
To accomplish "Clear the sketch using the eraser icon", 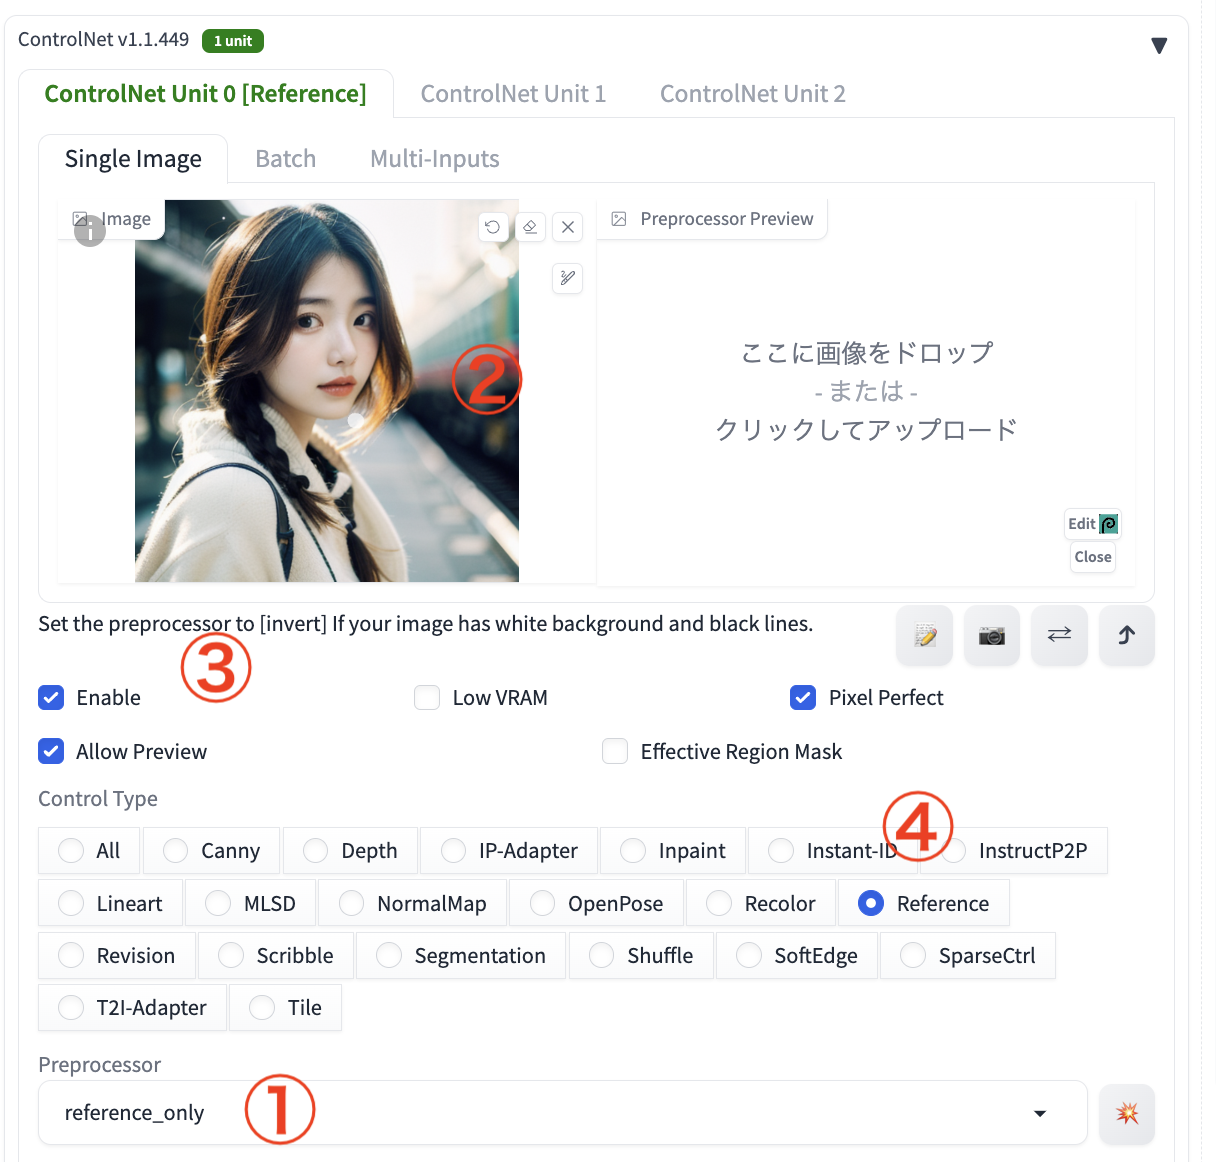I will click(530, 227).
